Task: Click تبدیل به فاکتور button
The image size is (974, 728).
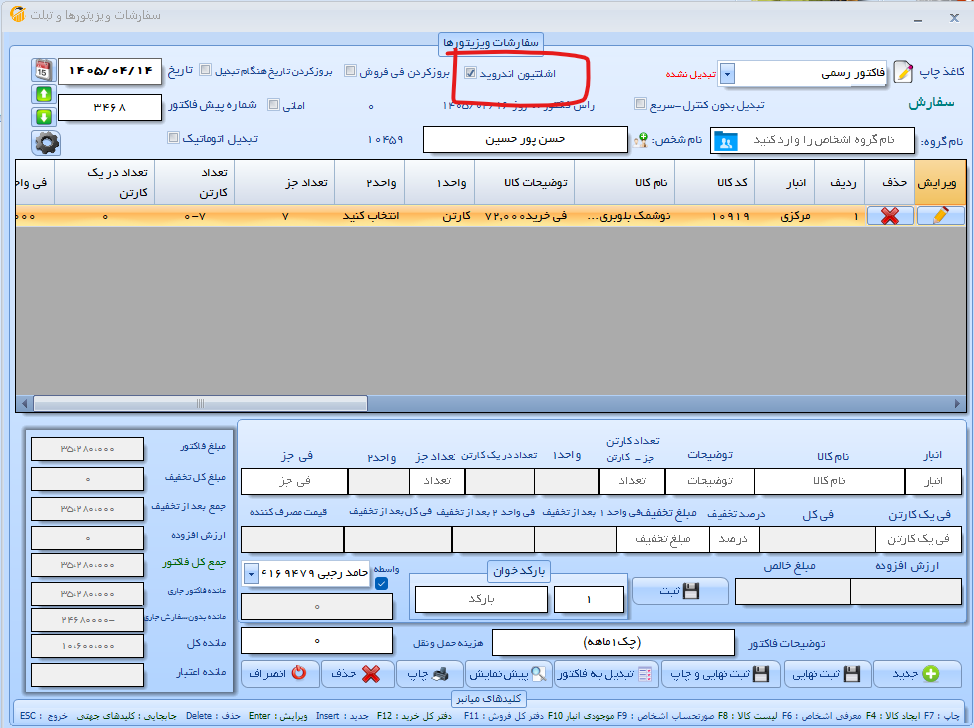Action: (x=605, y=674)
